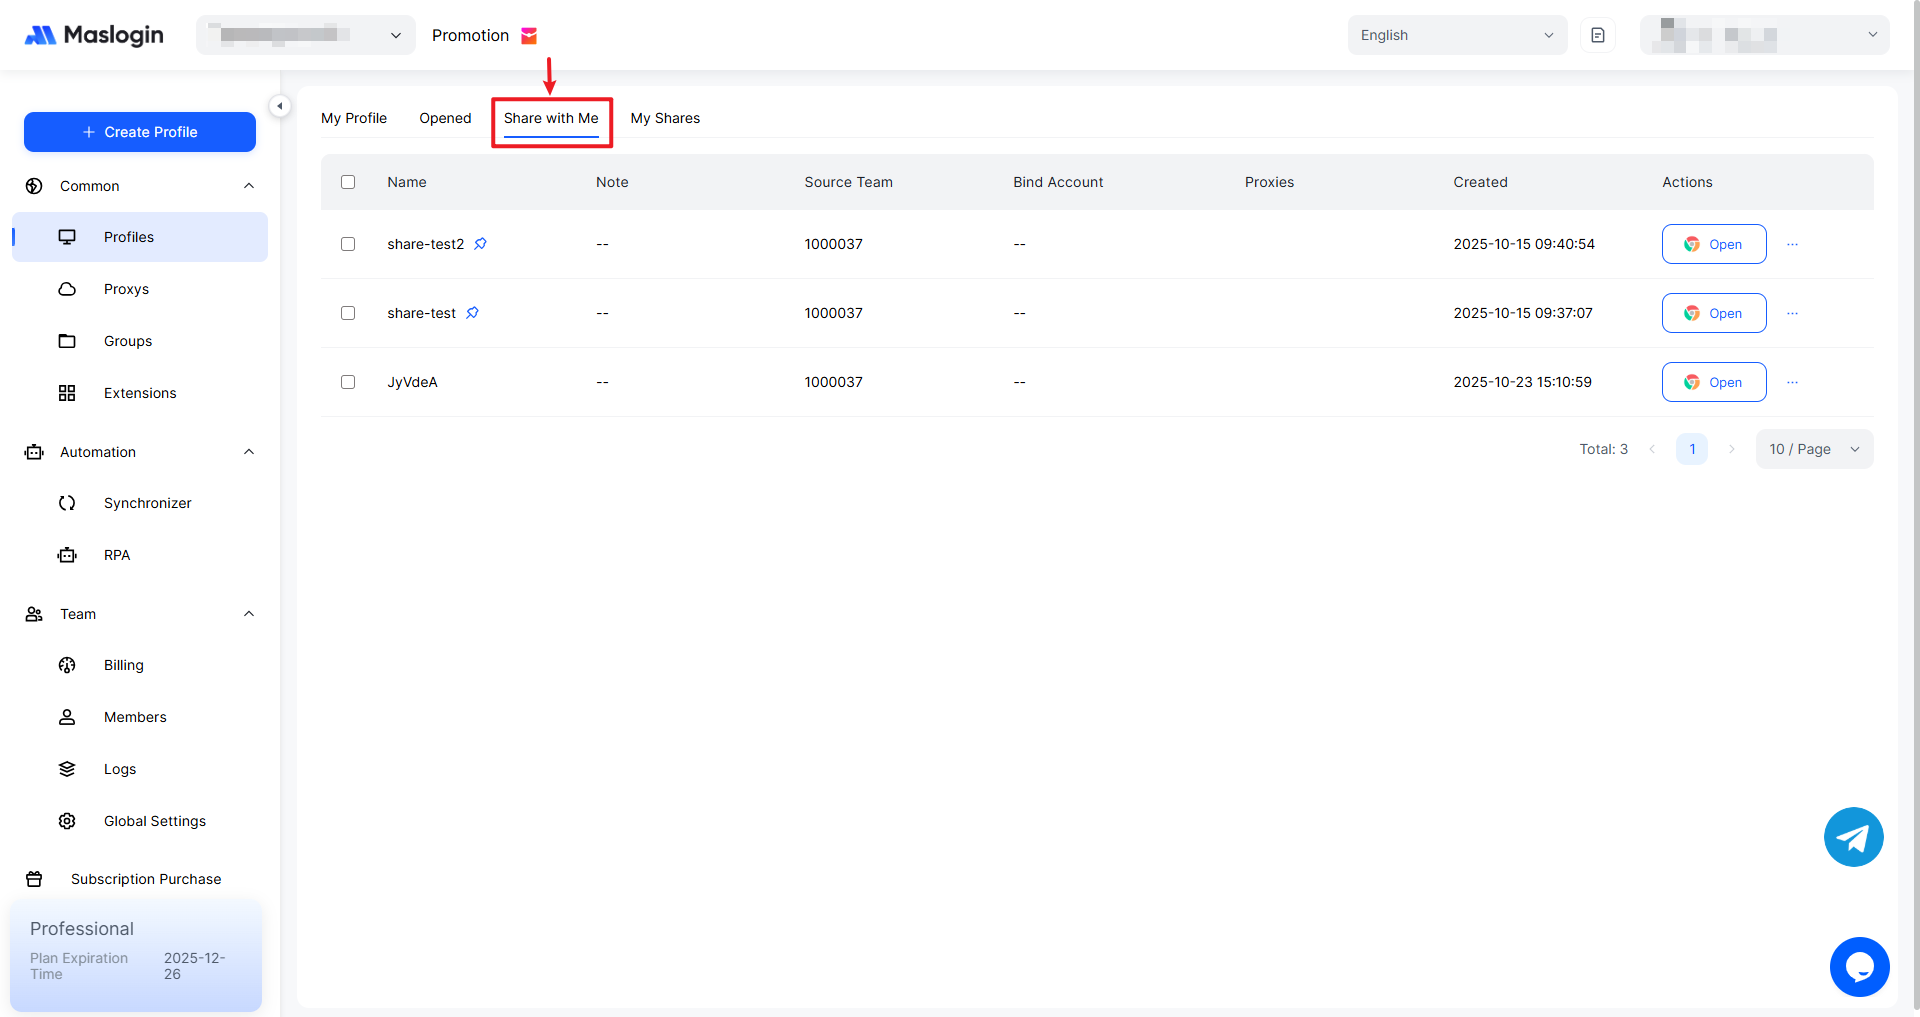Click the JyVdeA profile name

pyautogui.click(x=413, y=382)
